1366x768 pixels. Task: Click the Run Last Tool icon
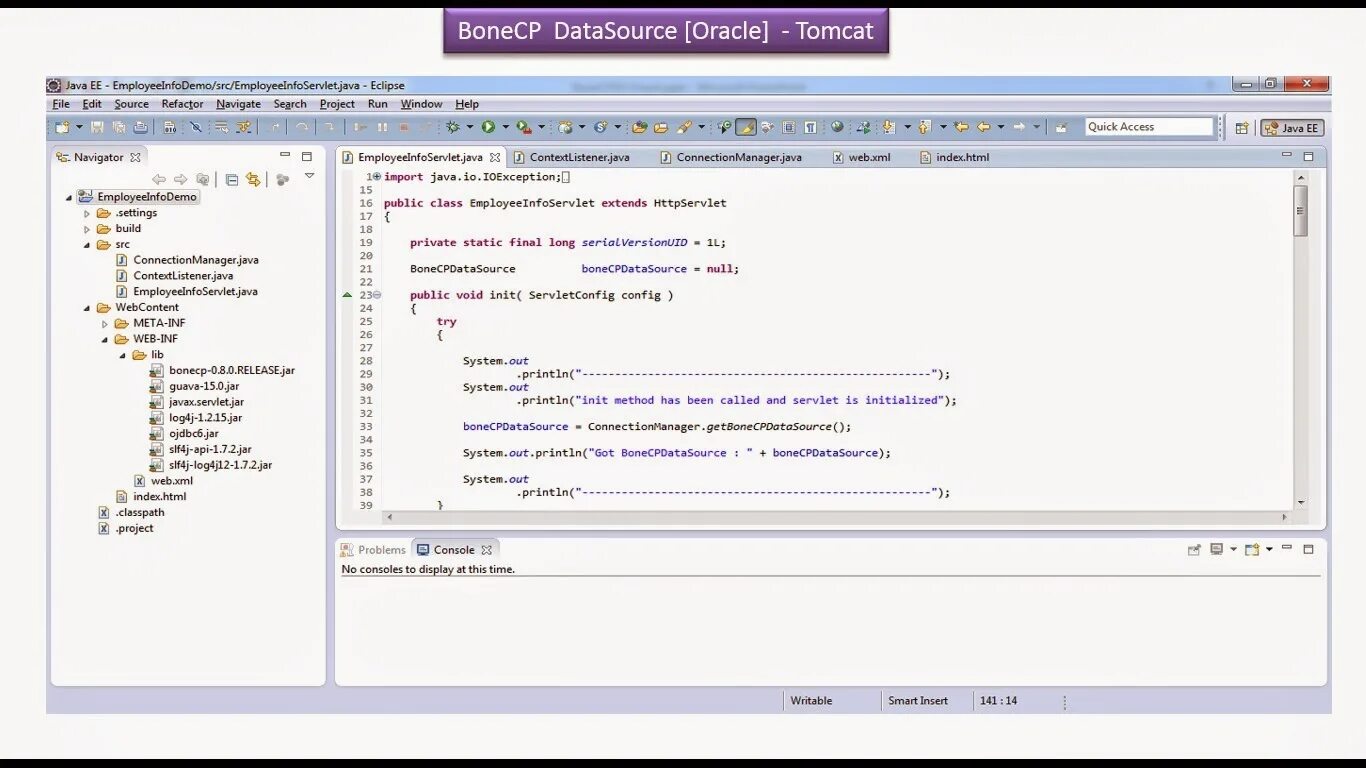tap(523, 127)
